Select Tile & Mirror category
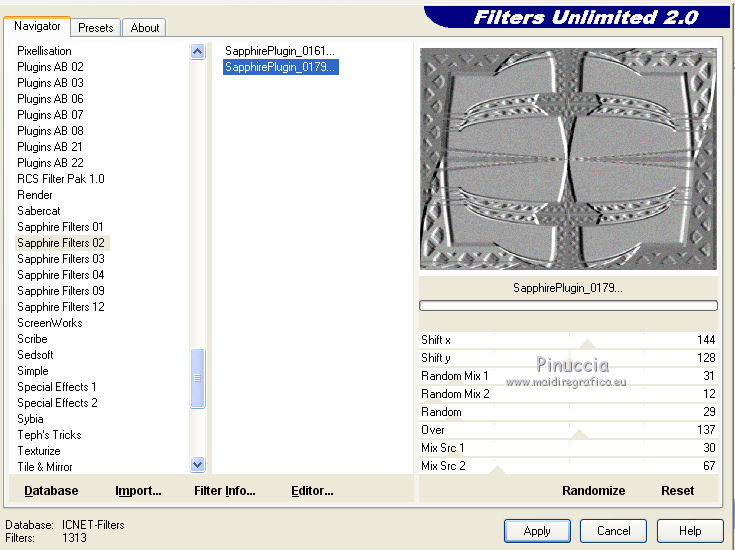Viewport: 735px width, 550px height. [45, 467]
